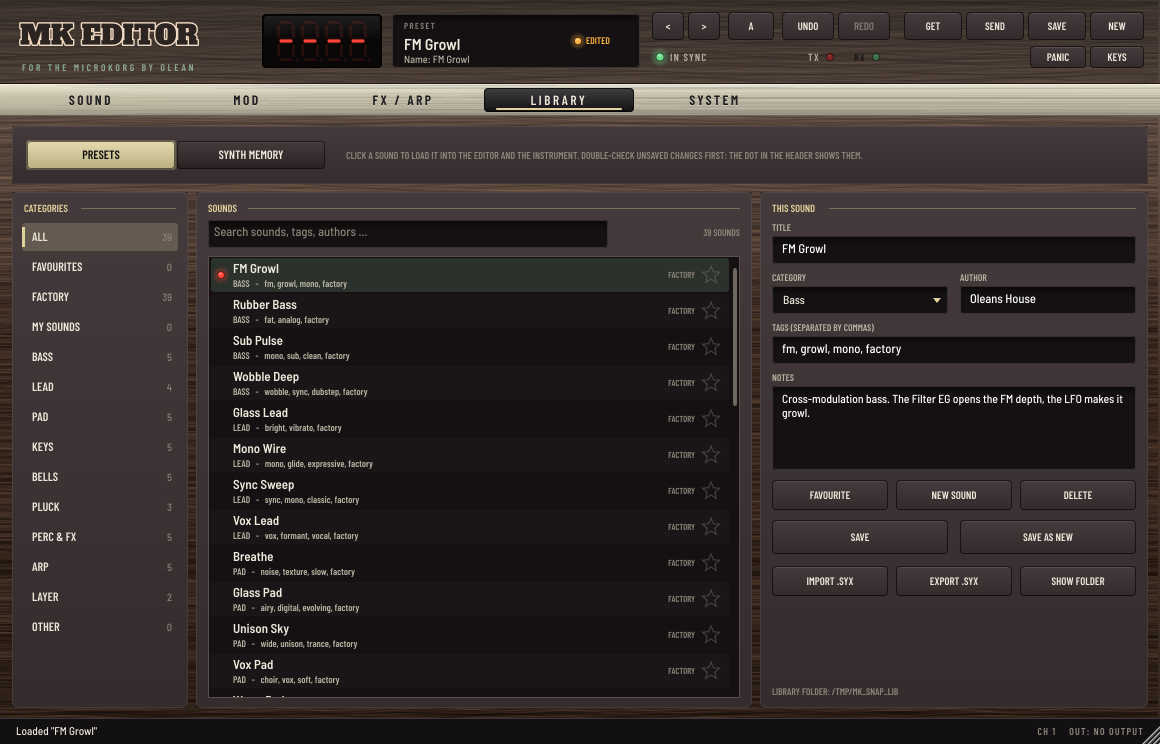
Task: Click DELETE for this sound
Action: [x=1077, y=495]
